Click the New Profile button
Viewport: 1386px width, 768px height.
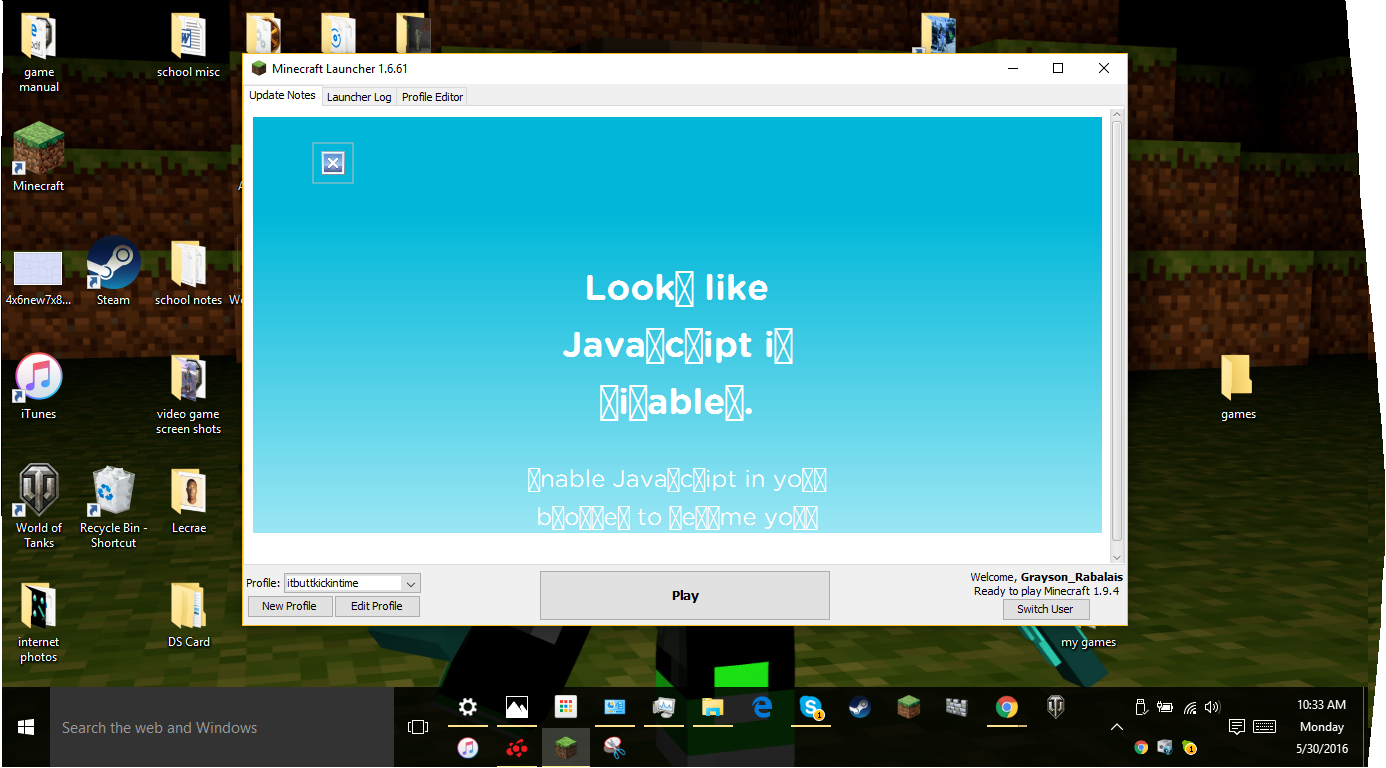point(290,606)
